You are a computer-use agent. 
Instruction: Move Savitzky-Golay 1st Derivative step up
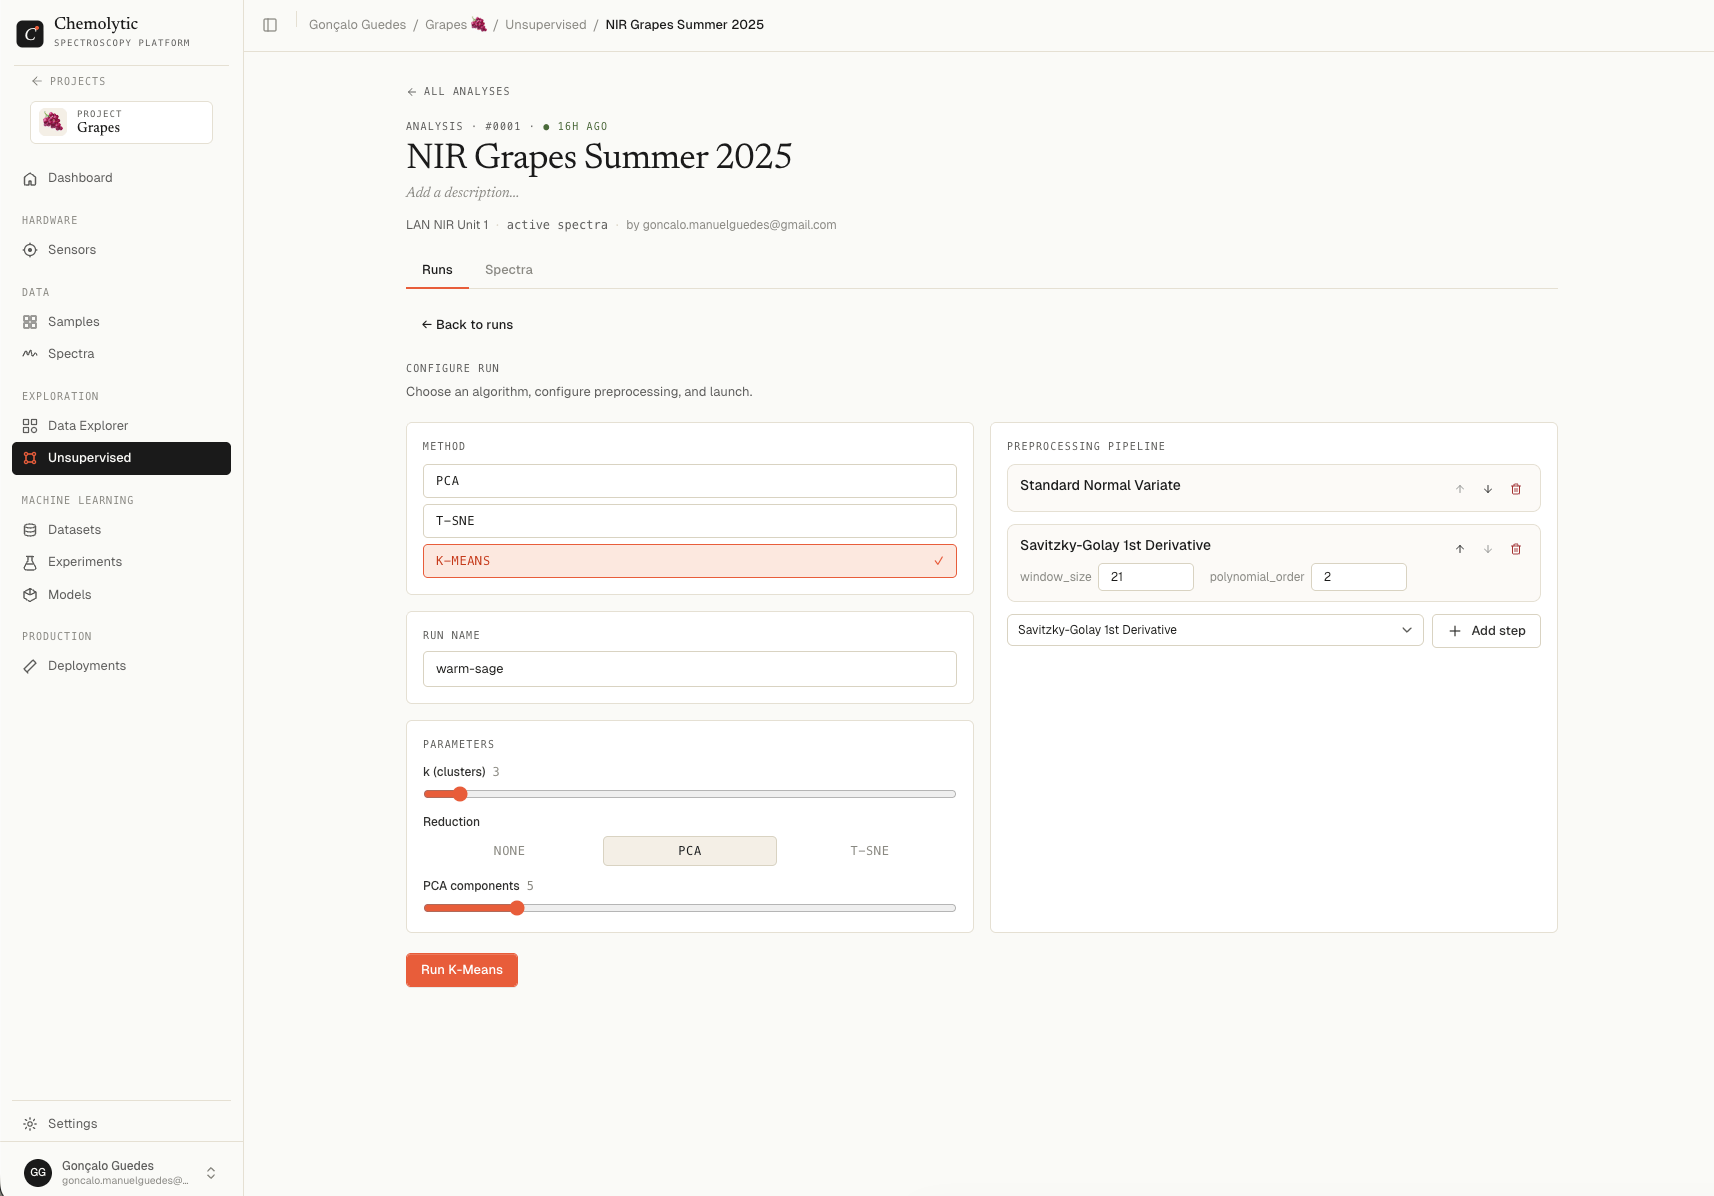[1460, 549]
